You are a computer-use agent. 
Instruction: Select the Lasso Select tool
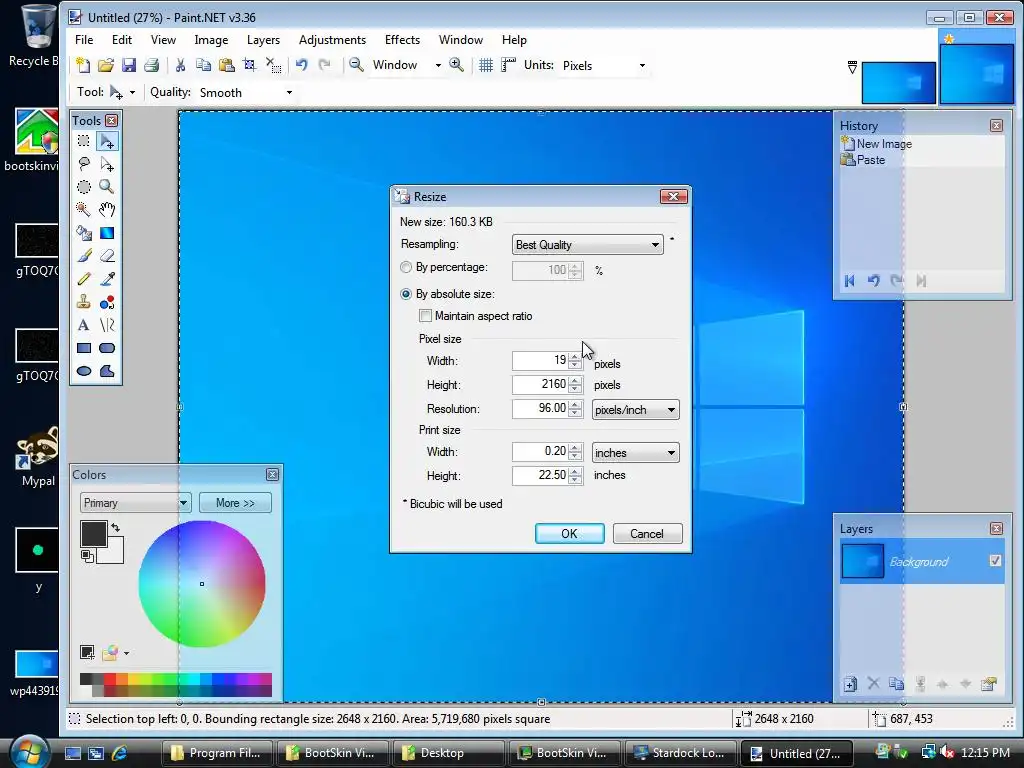[84, 164]
